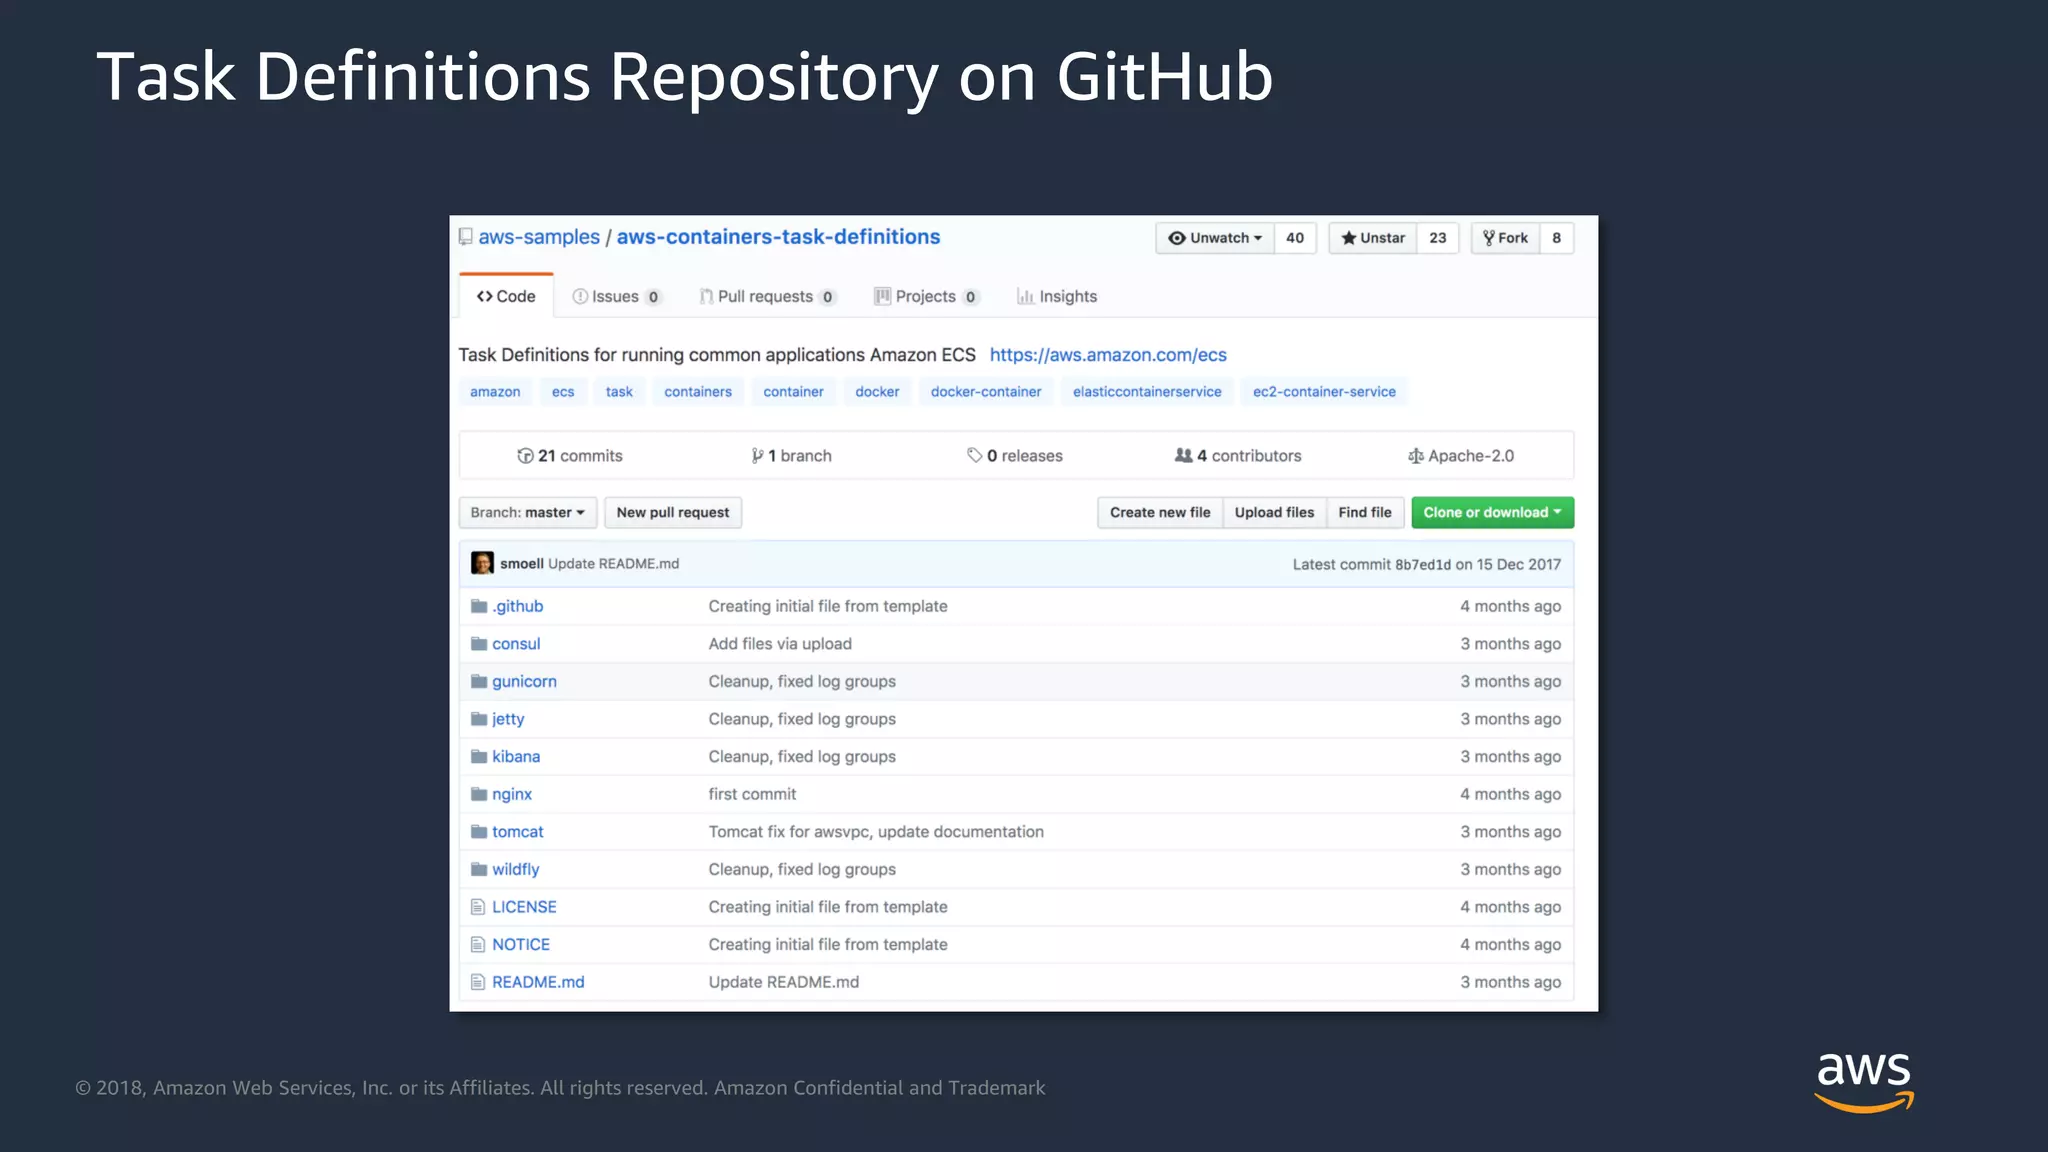
Task: Click New pull request button
Action: click(x=673, y=512)
